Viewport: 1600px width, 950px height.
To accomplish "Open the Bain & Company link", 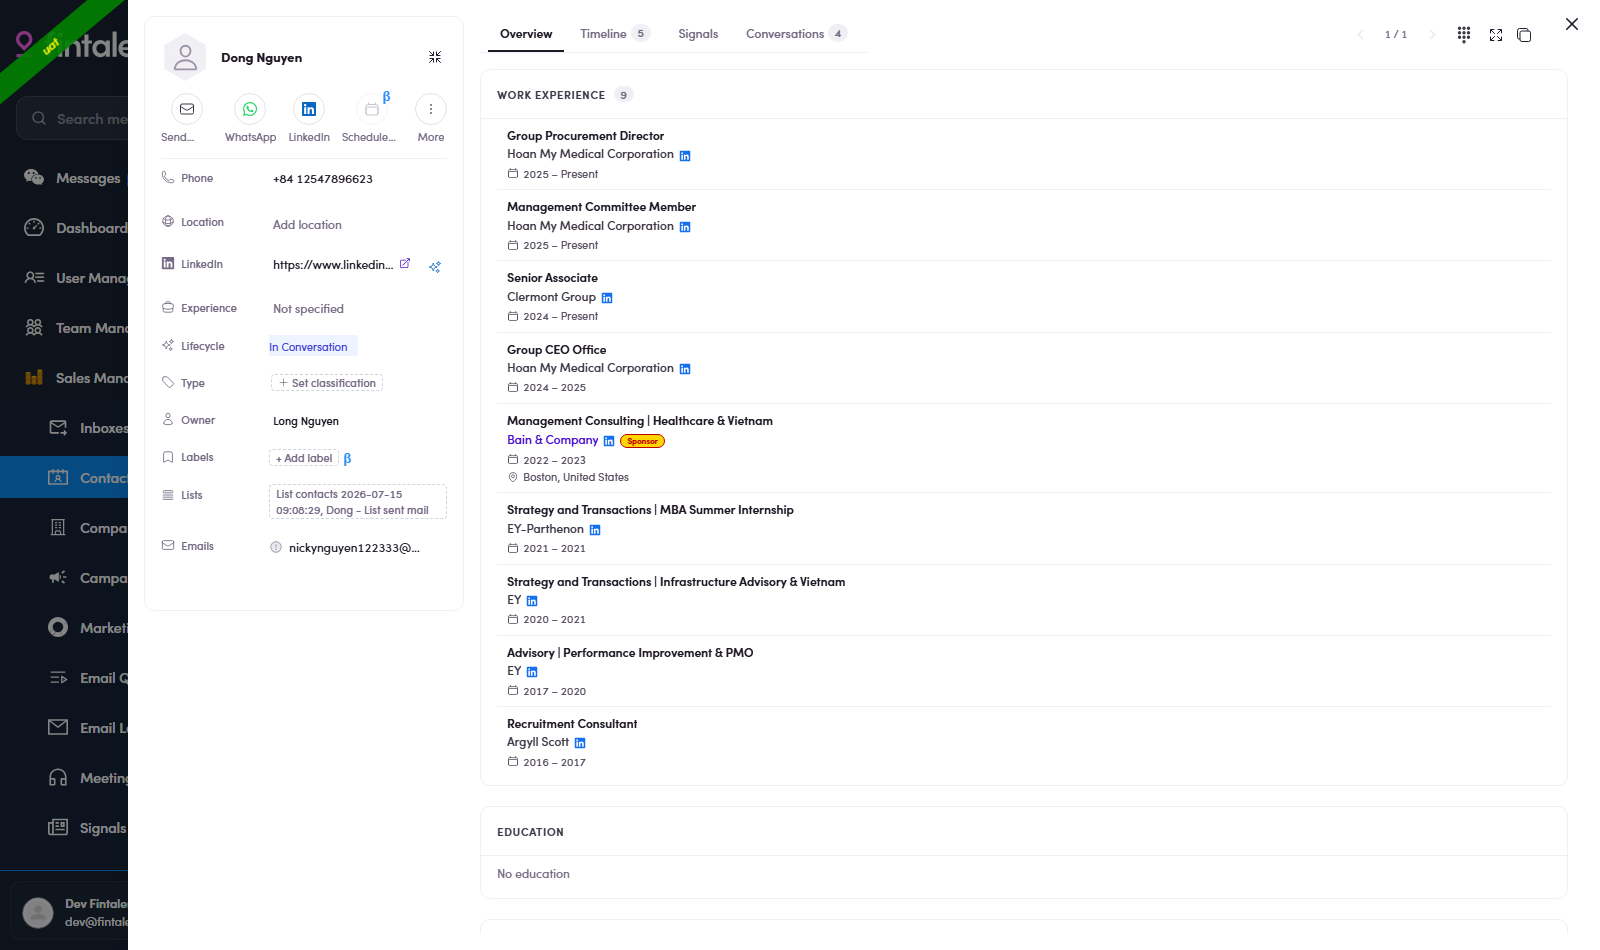I will (552, 440).
